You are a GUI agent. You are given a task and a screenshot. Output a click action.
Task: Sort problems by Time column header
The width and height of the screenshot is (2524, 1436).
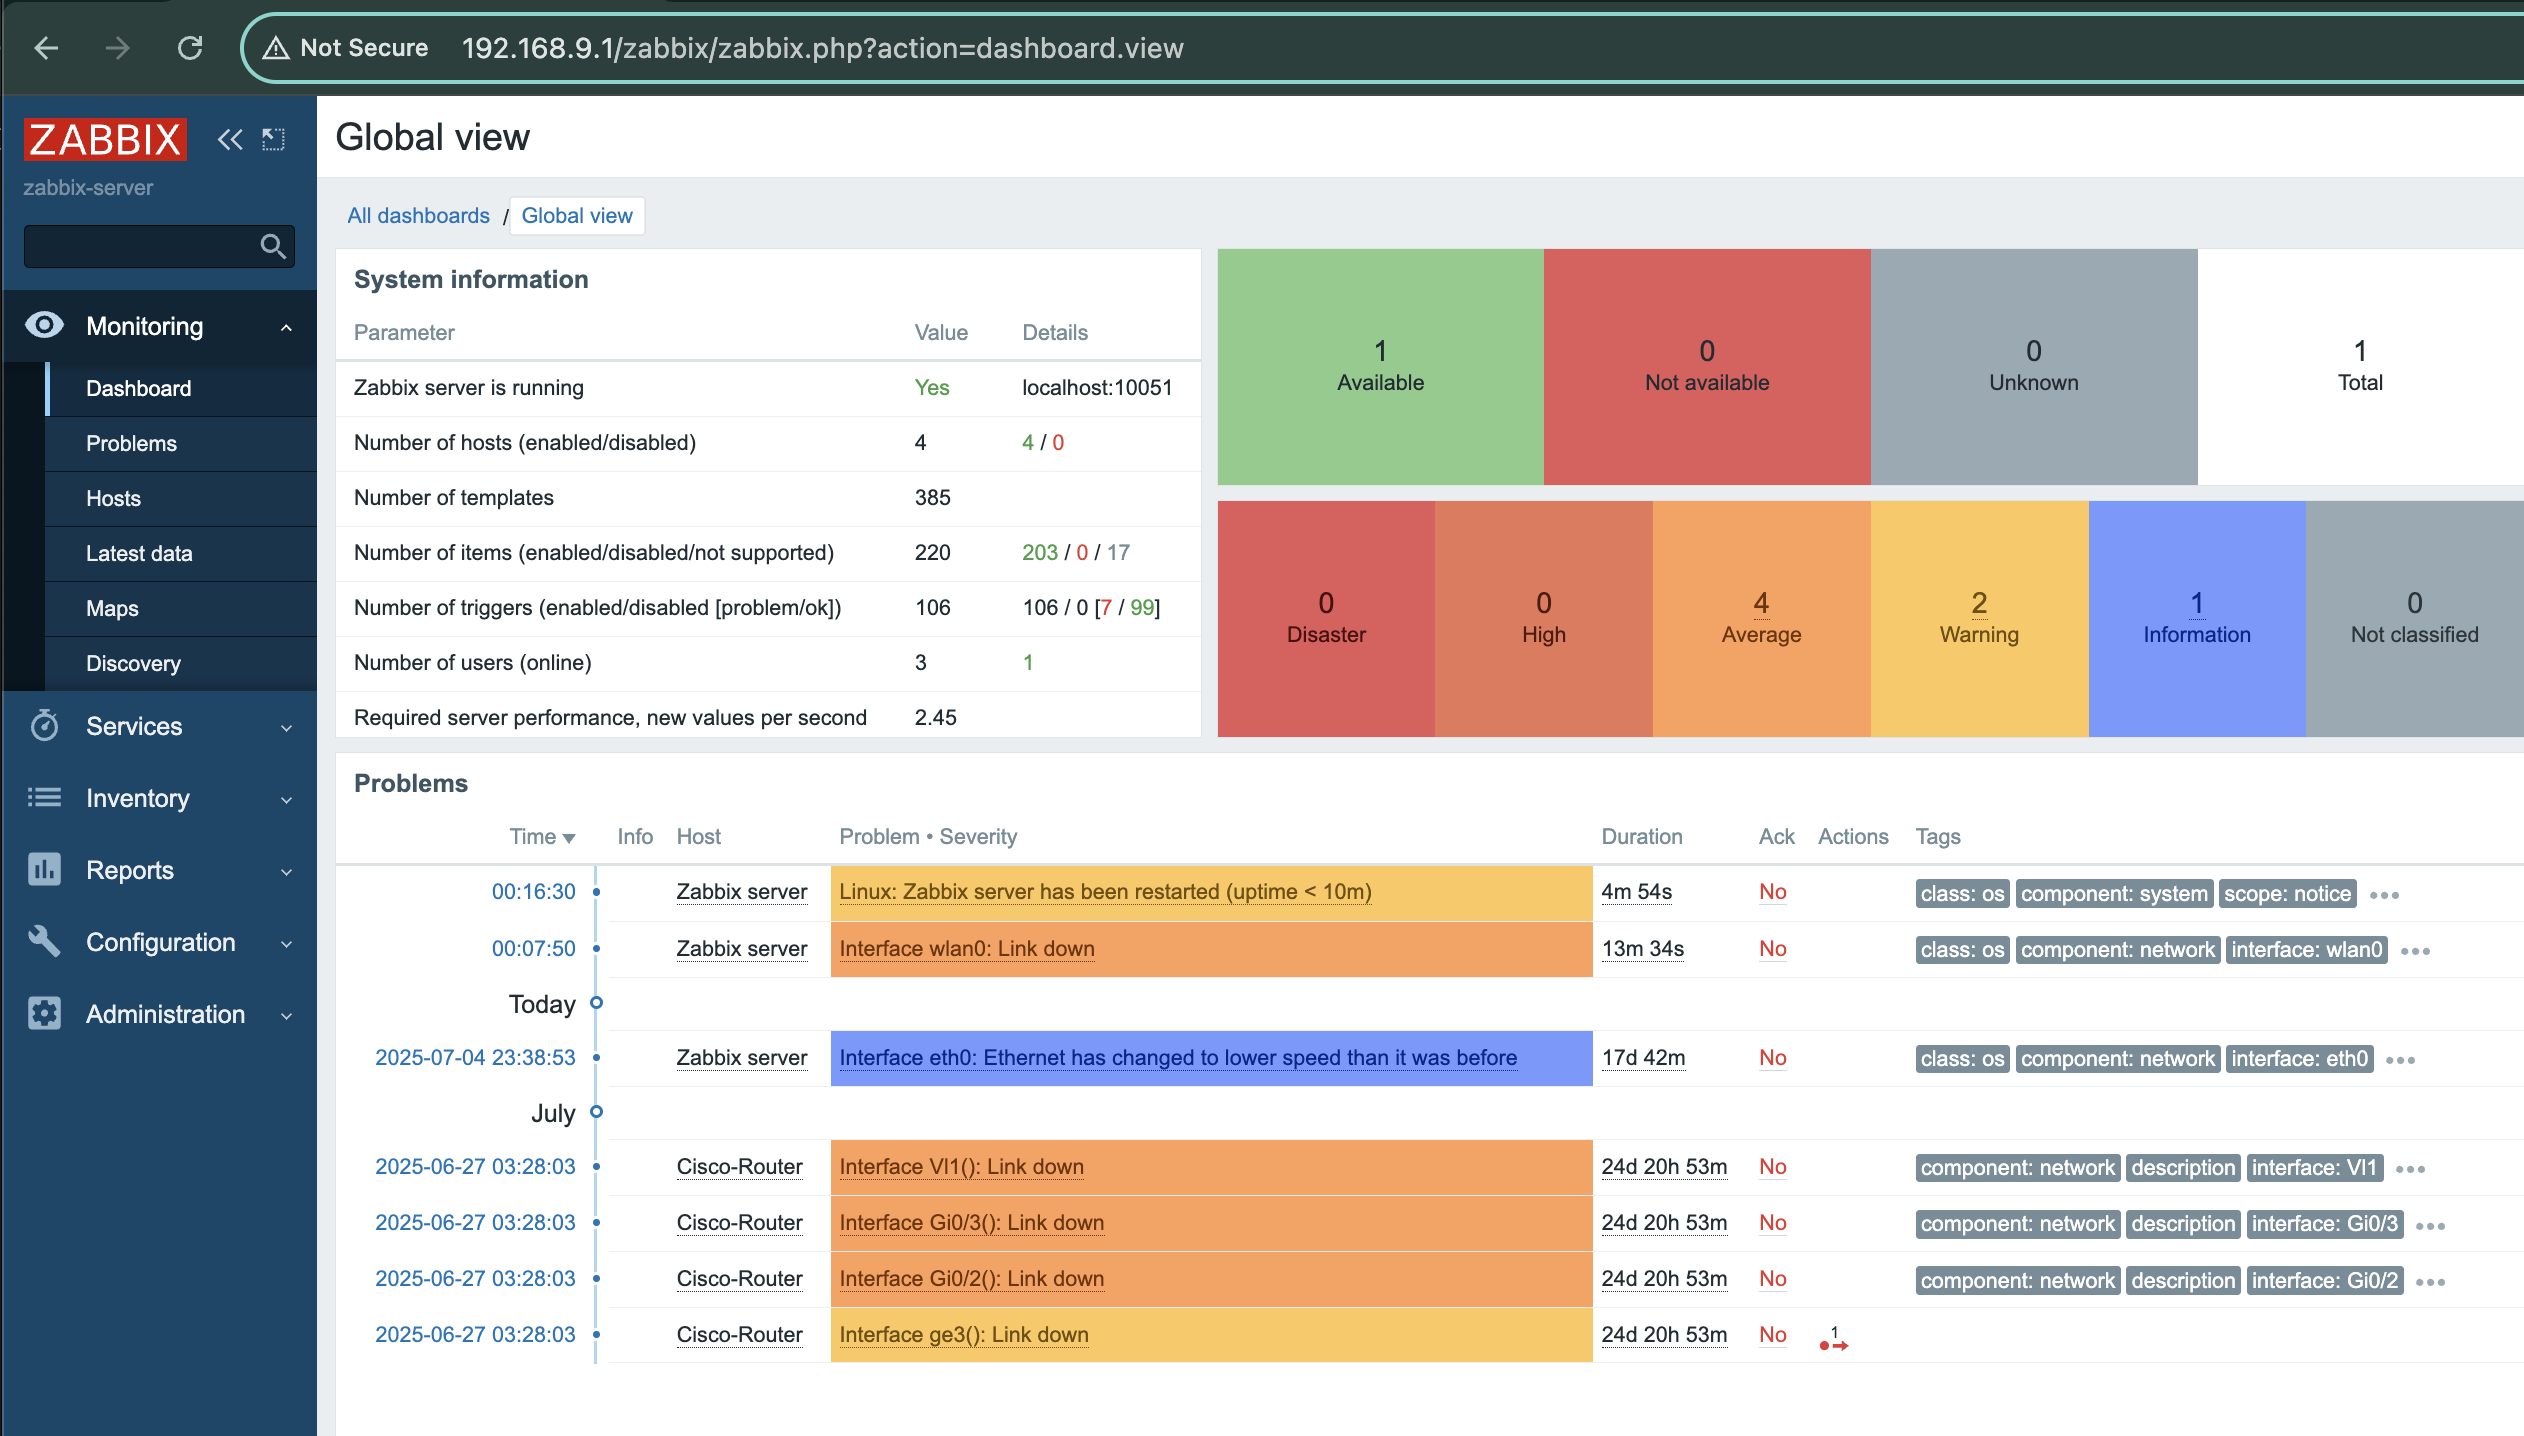[x=542, y=836]
